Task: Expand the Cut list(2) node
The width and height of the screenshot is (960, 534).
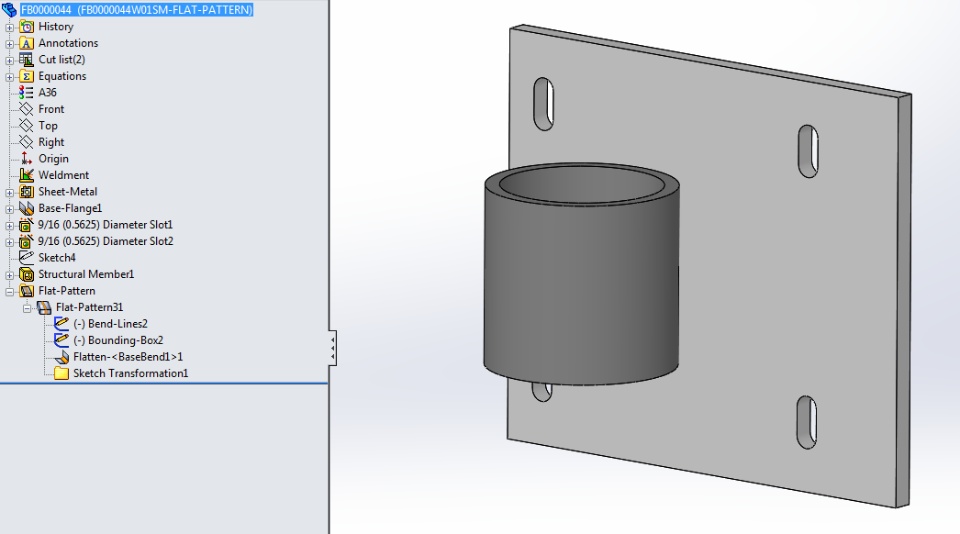Action: pyautogui.click(x=9, y=61)
